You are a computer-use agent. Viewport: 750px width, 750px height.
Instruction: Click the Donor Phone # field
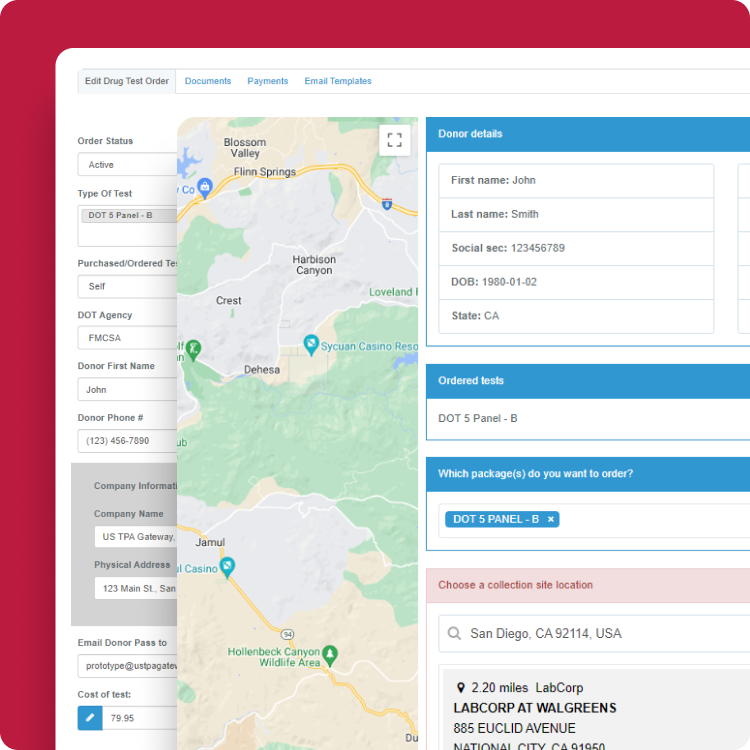tap(128, 441)
